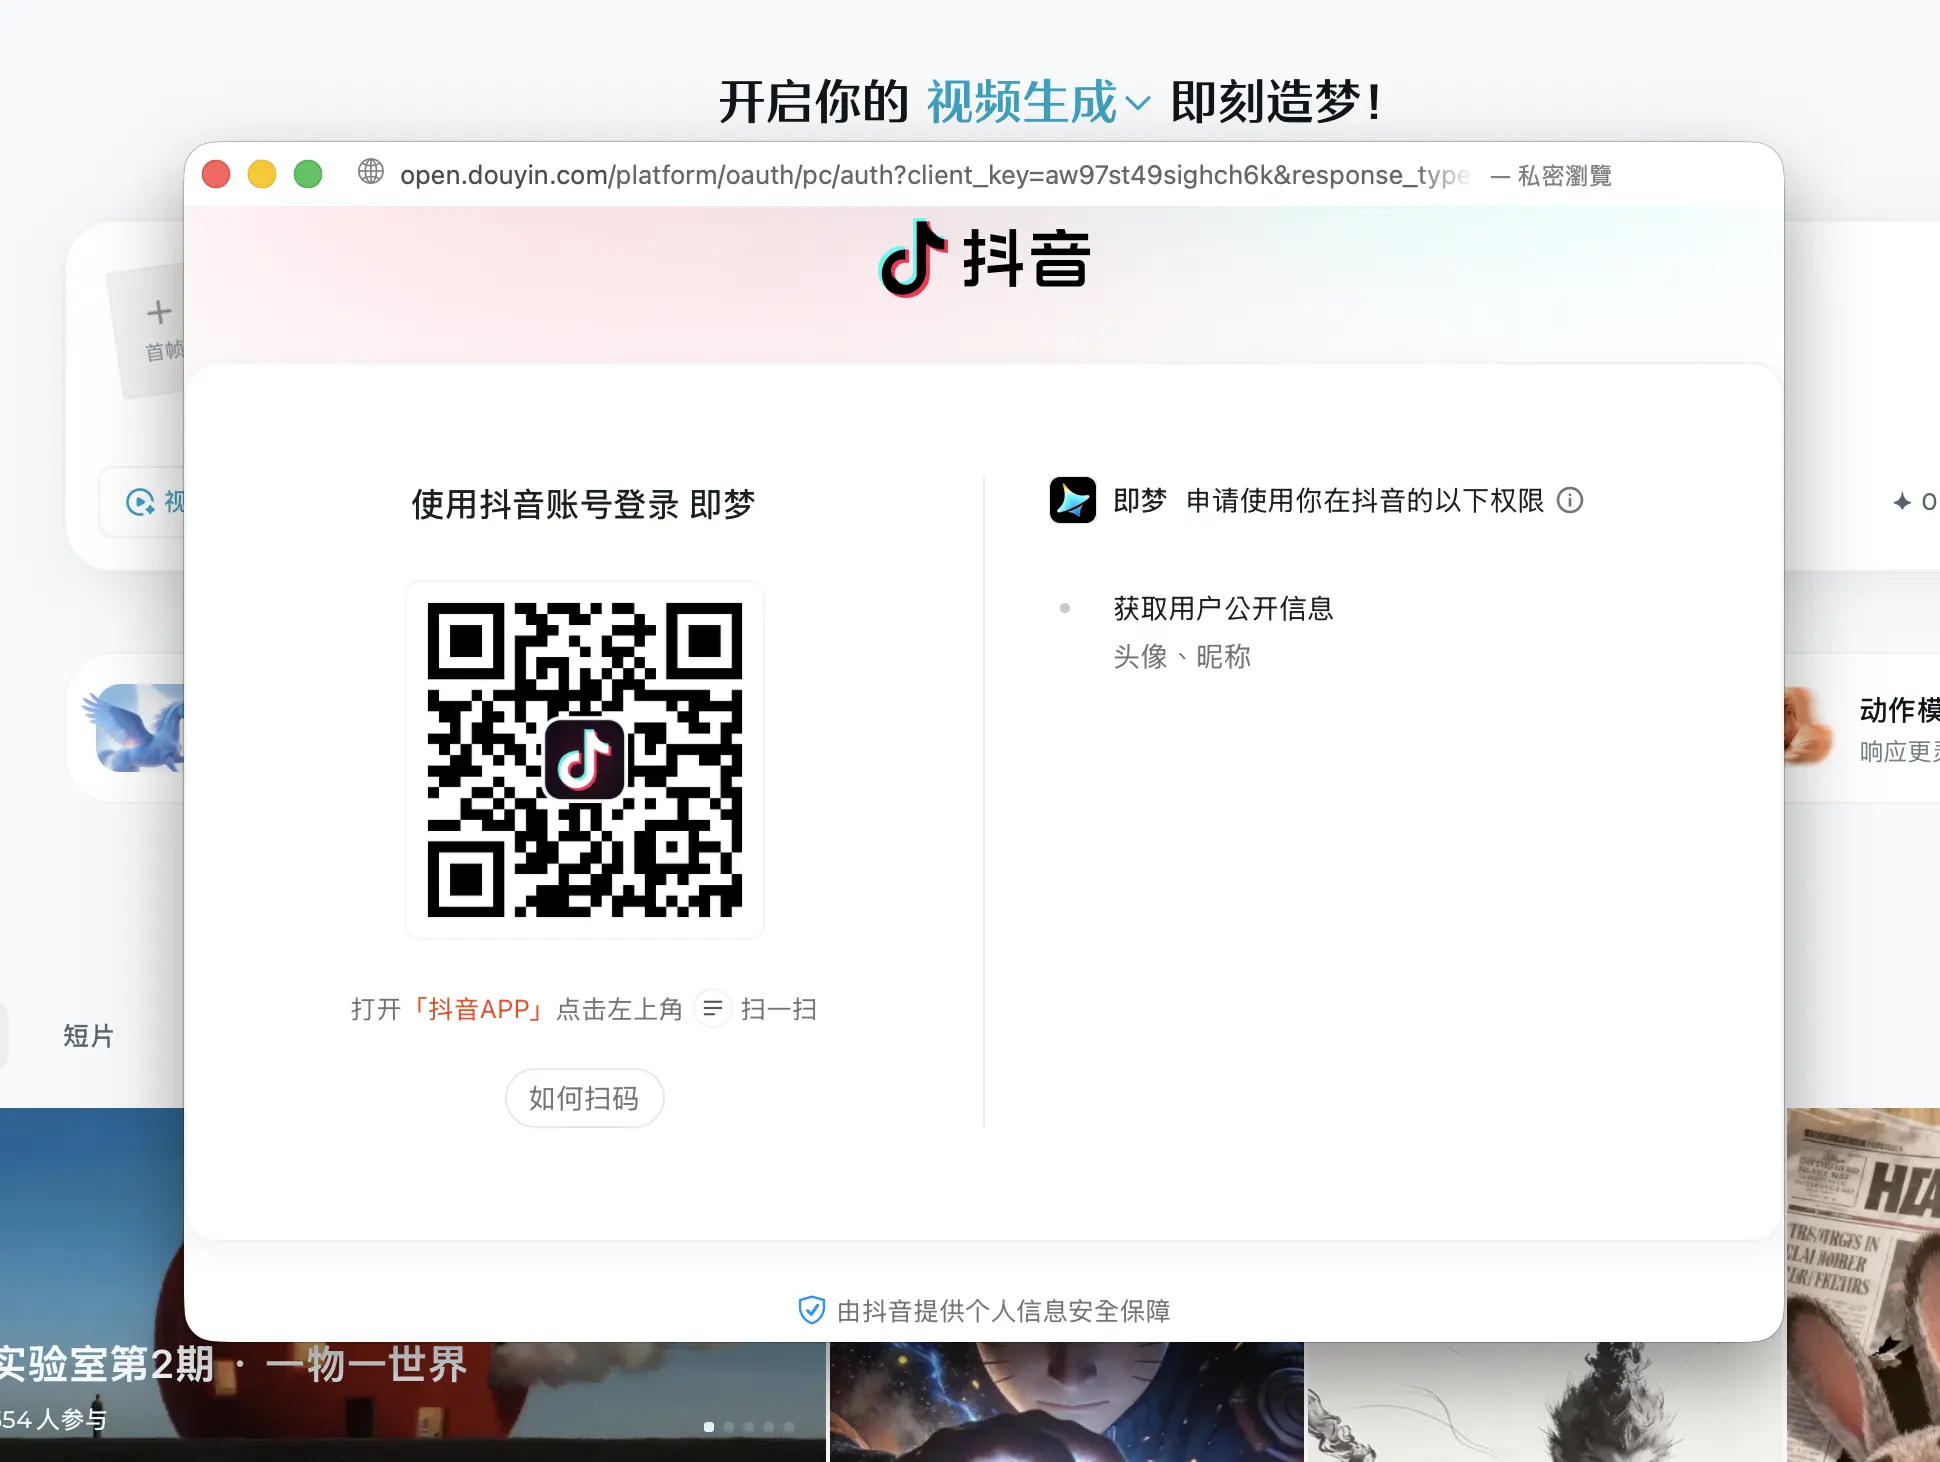
Task: Click the 「抖音APP」 red text
Action: click(479, 1009)
